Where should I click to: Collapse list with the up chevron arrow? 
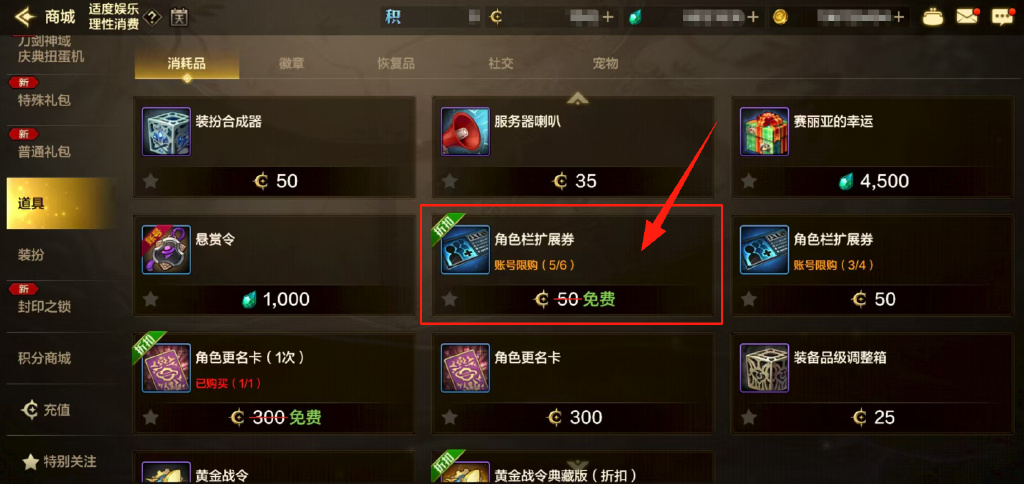point(578,99)
